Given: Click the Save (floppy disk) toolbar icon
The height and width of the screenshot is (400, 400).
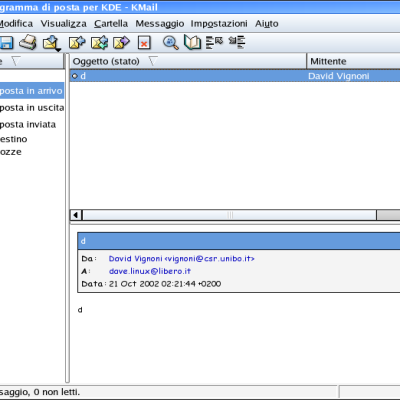Looking at the screenshot, I should tap(6, 43).
